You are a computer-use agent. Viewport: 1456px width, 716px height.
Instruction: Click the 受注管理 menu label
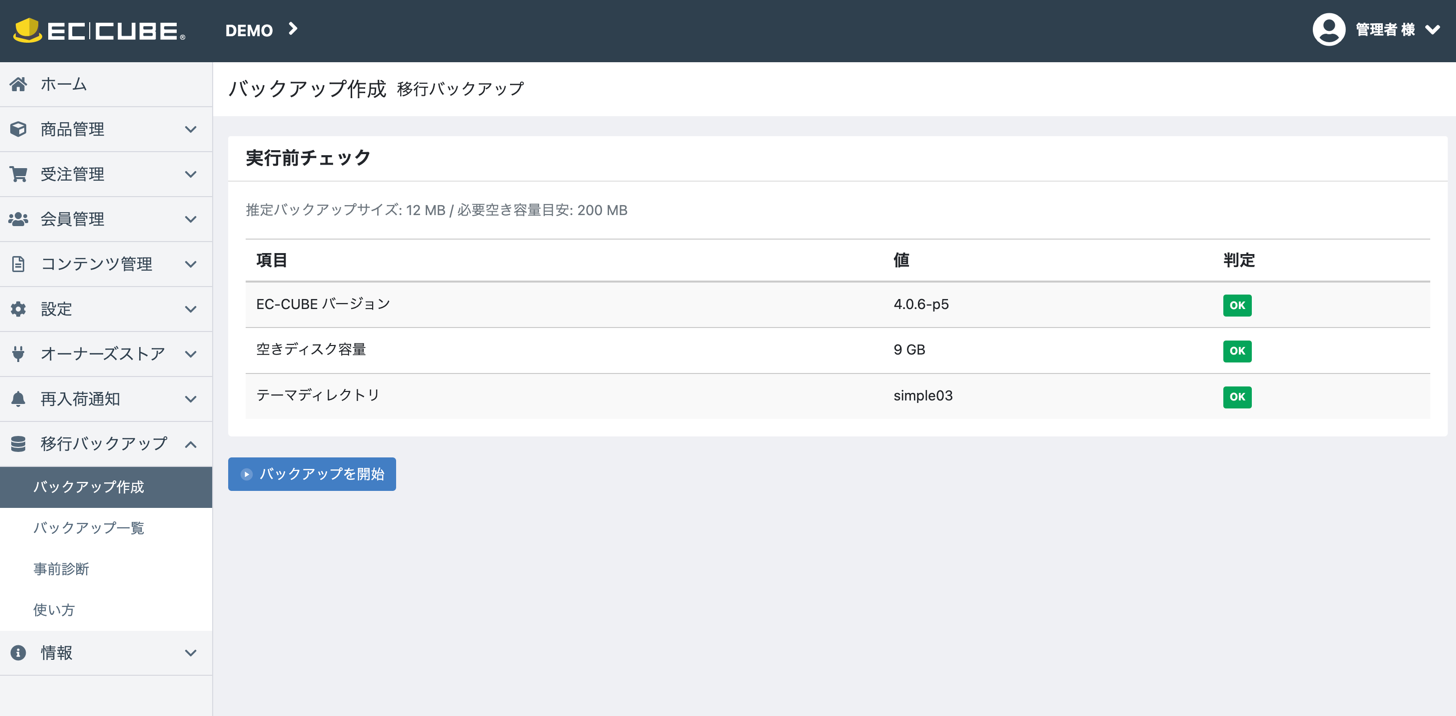72,175
